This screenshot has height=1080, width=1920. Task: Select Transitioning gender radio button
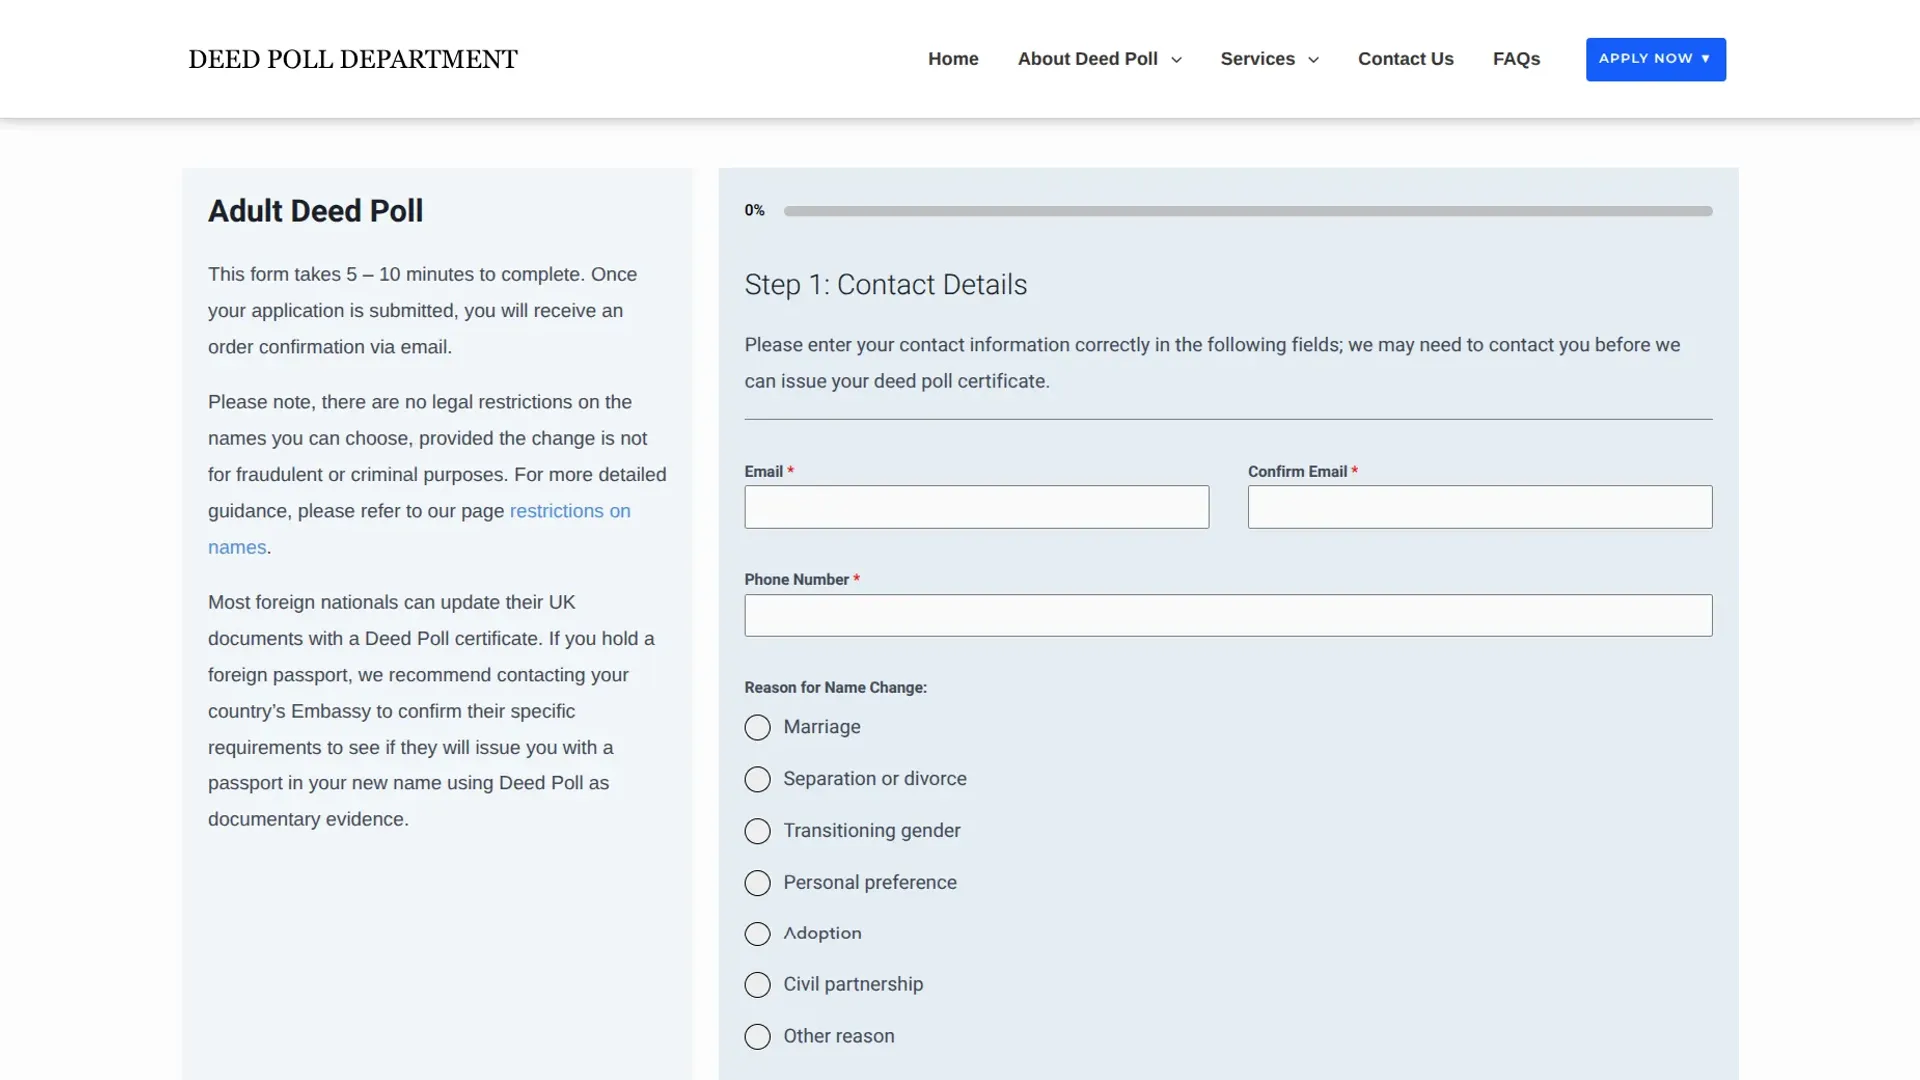click(757, 831)
